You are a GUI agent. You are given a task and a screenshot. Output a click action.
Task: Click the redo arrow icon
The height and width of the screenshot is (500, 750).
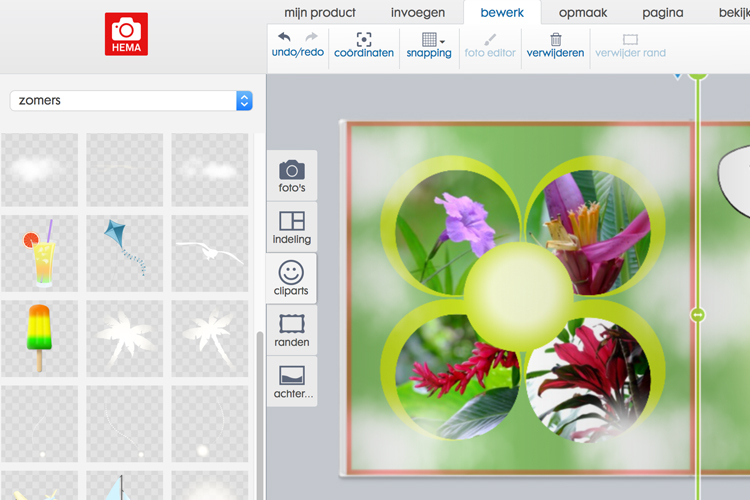click(x=311, y=37)
